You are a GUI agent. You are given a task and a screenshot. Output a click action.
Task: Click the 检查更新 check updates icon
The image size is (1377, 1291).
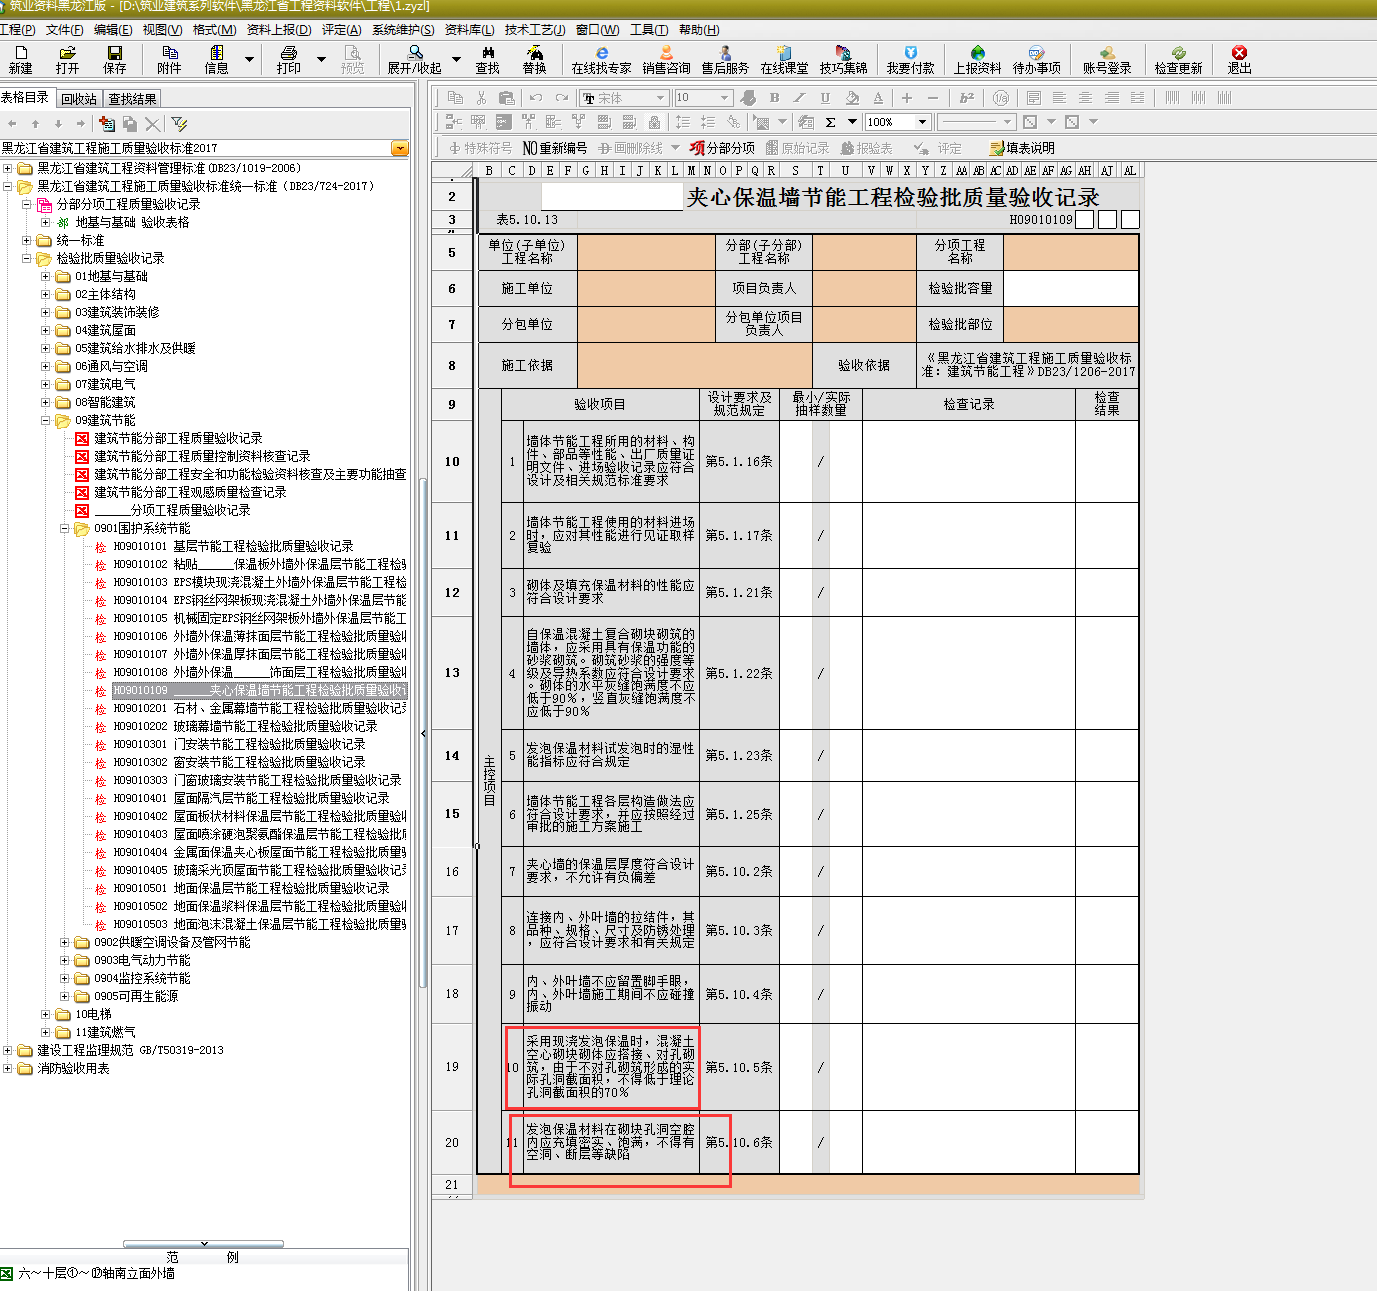1179,60
